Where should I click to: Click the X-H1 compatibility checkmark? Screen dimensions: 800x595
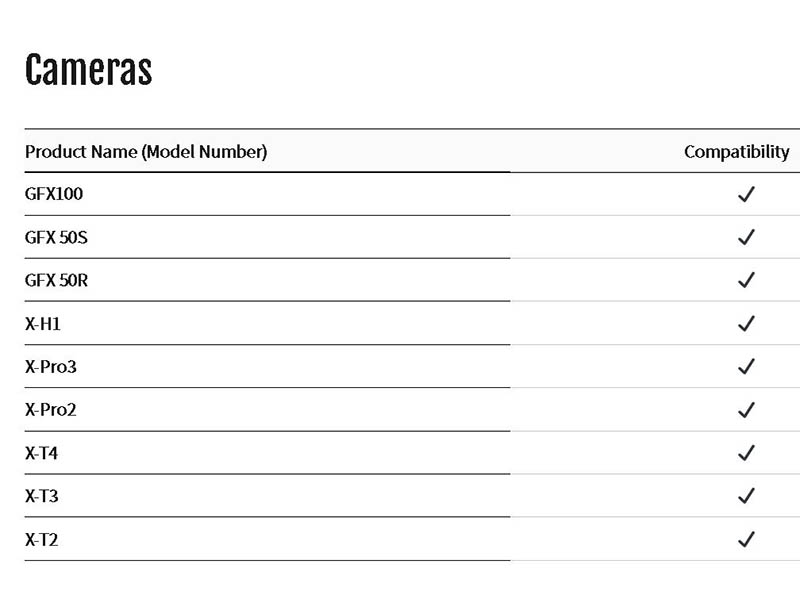pyautogui.click(x=746, y=324)
